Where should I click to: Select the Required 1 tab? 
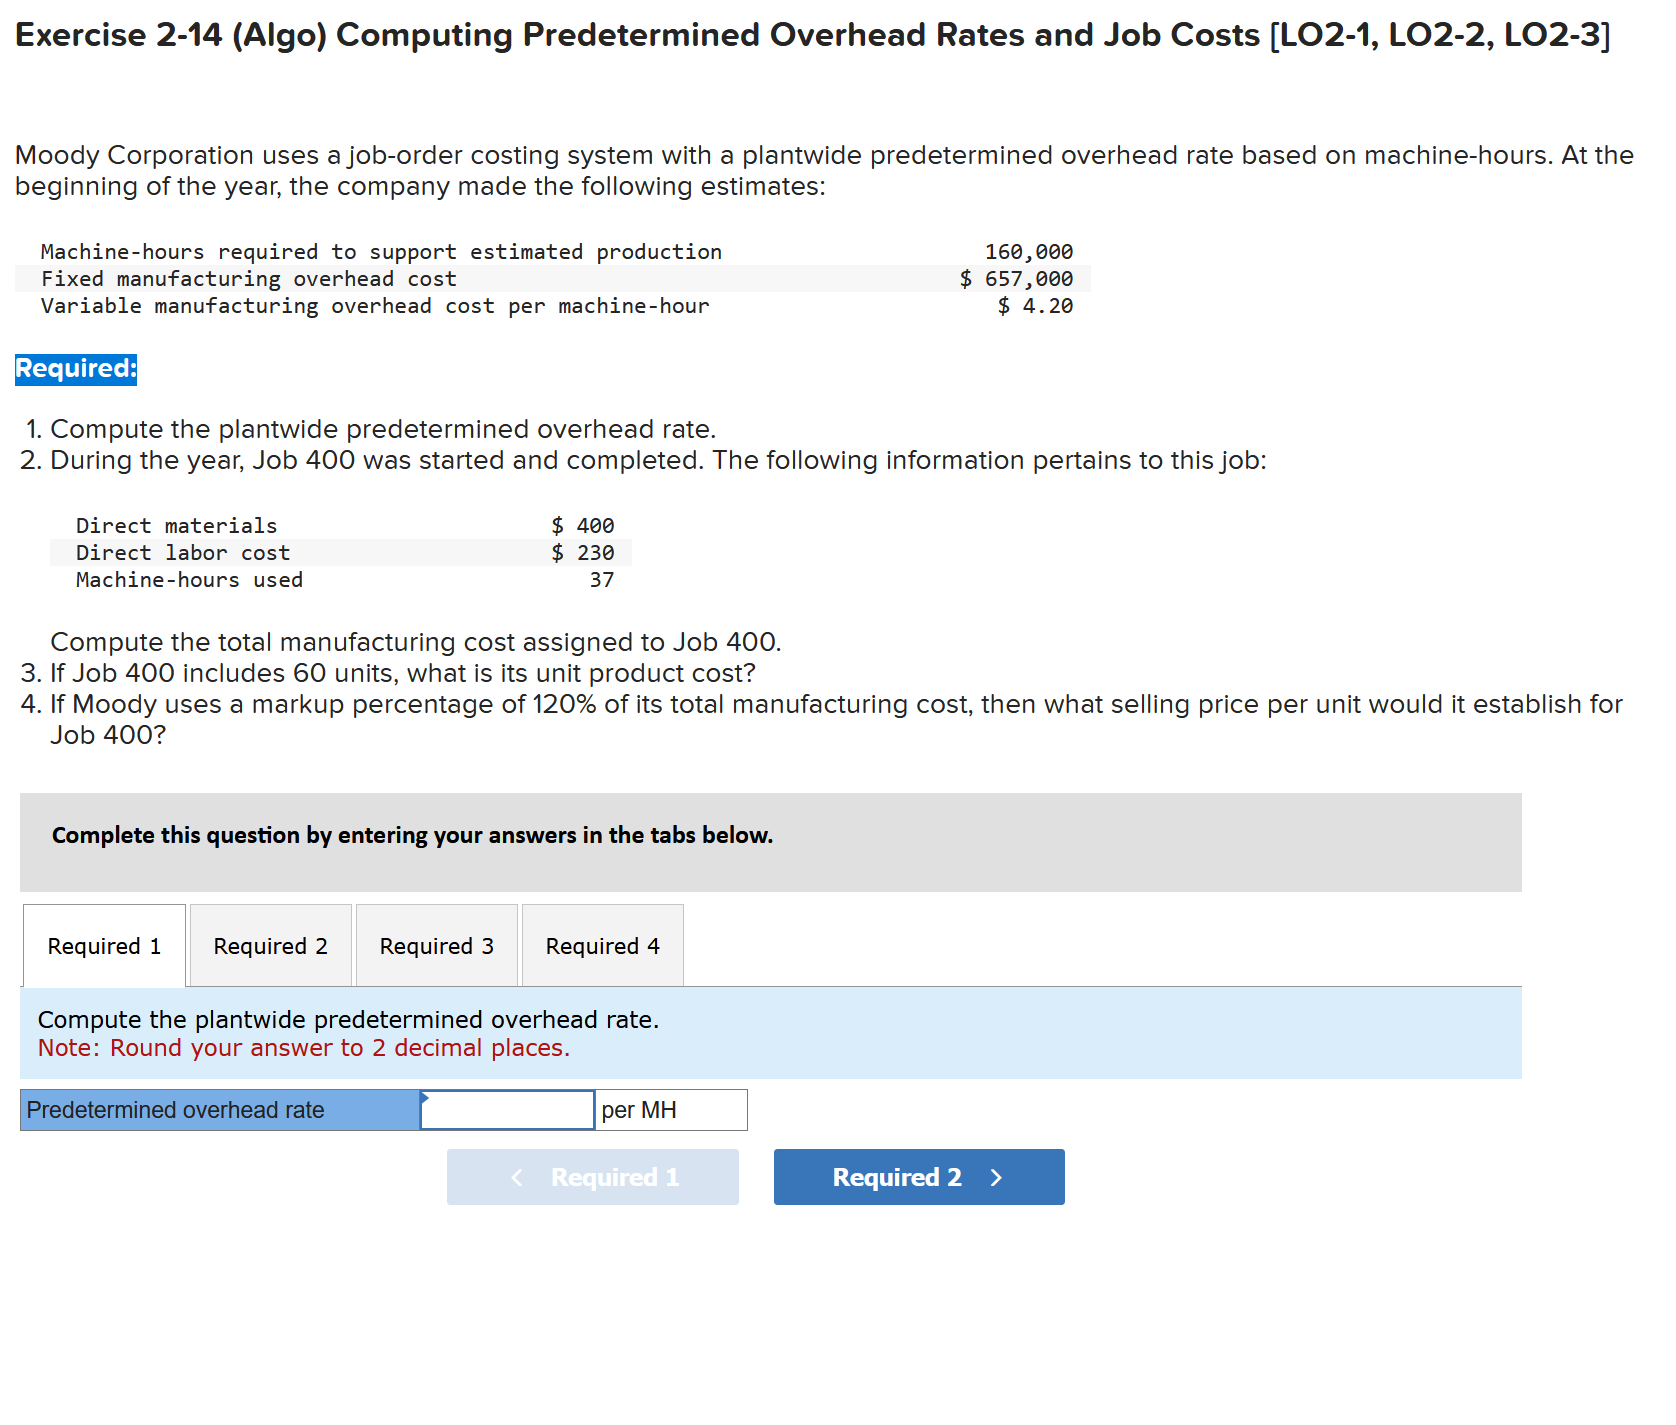[x=102, y=945]
